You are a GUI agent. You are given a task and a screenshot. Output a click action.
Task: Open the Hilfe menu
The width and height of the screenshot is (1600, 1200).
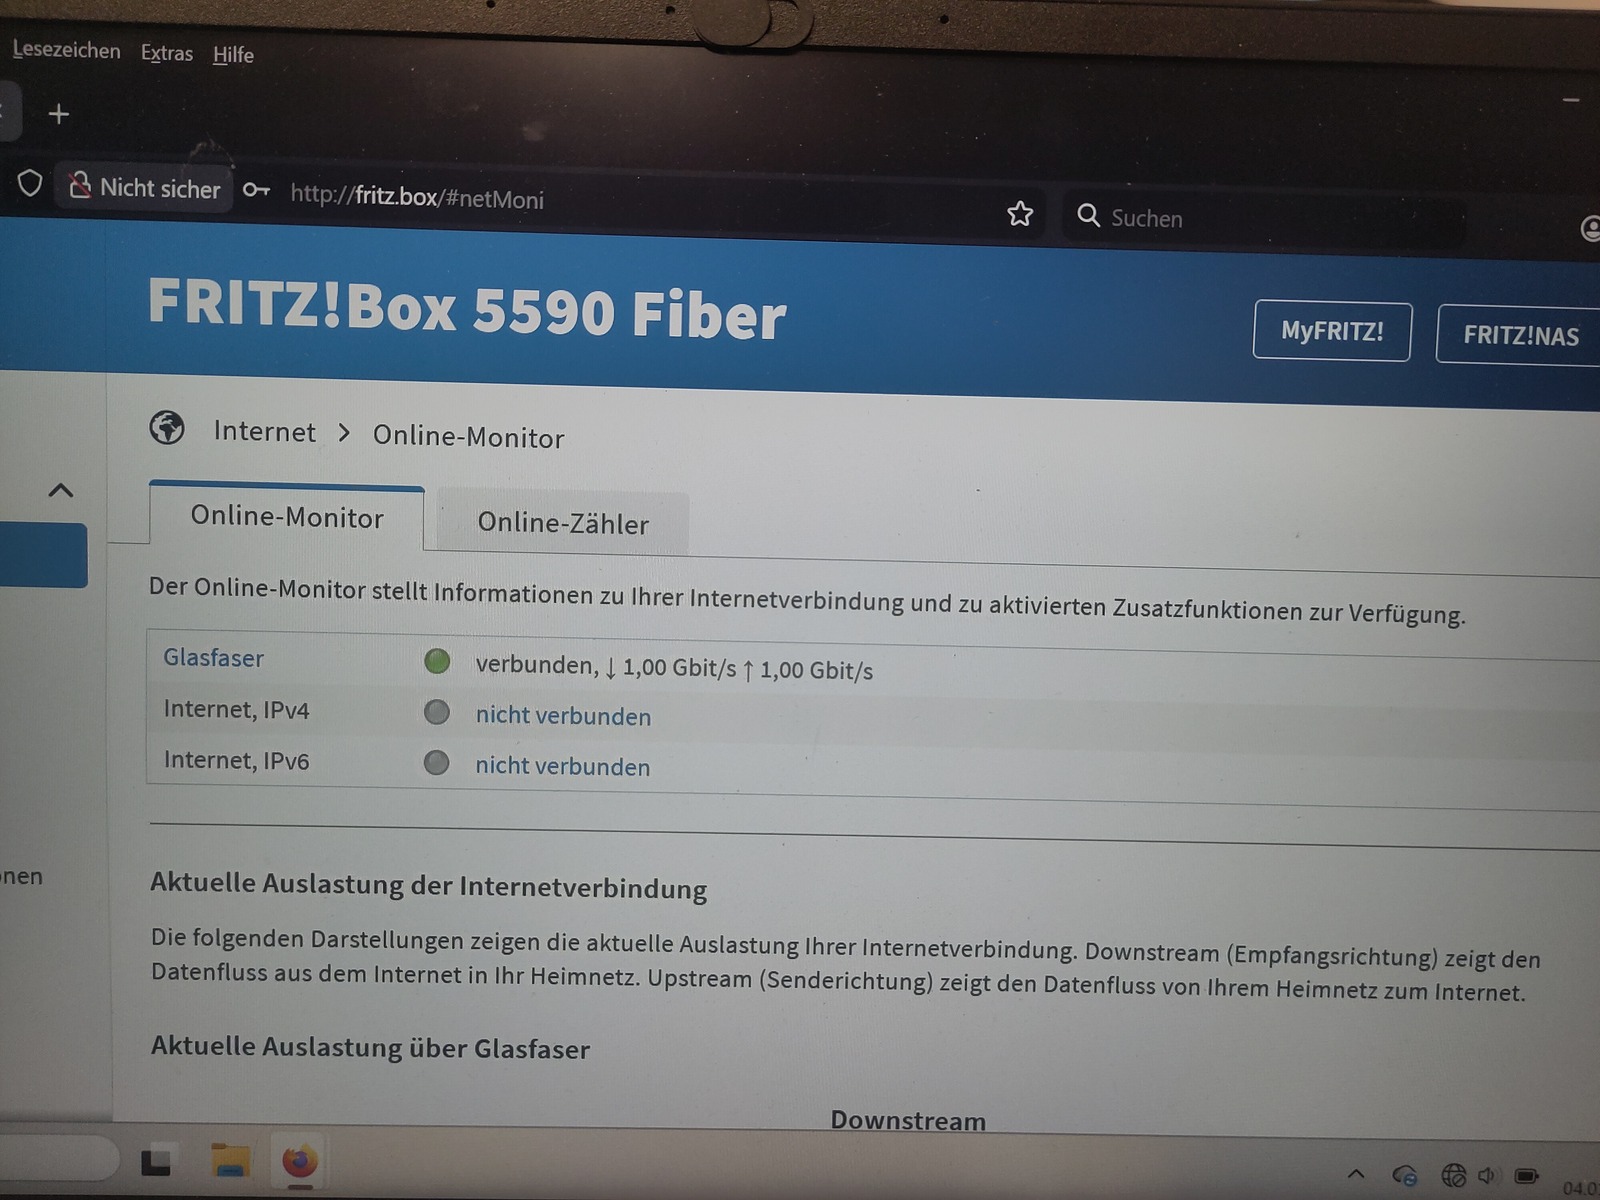pos(233,55)
